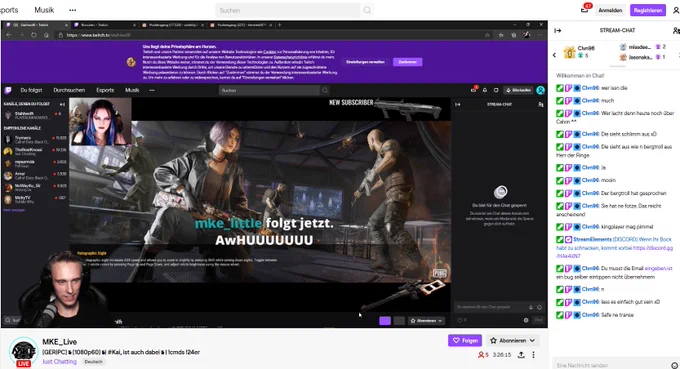Select Amar in streamed sidebar channels
The image size is (680, 369).
point(35,176)
